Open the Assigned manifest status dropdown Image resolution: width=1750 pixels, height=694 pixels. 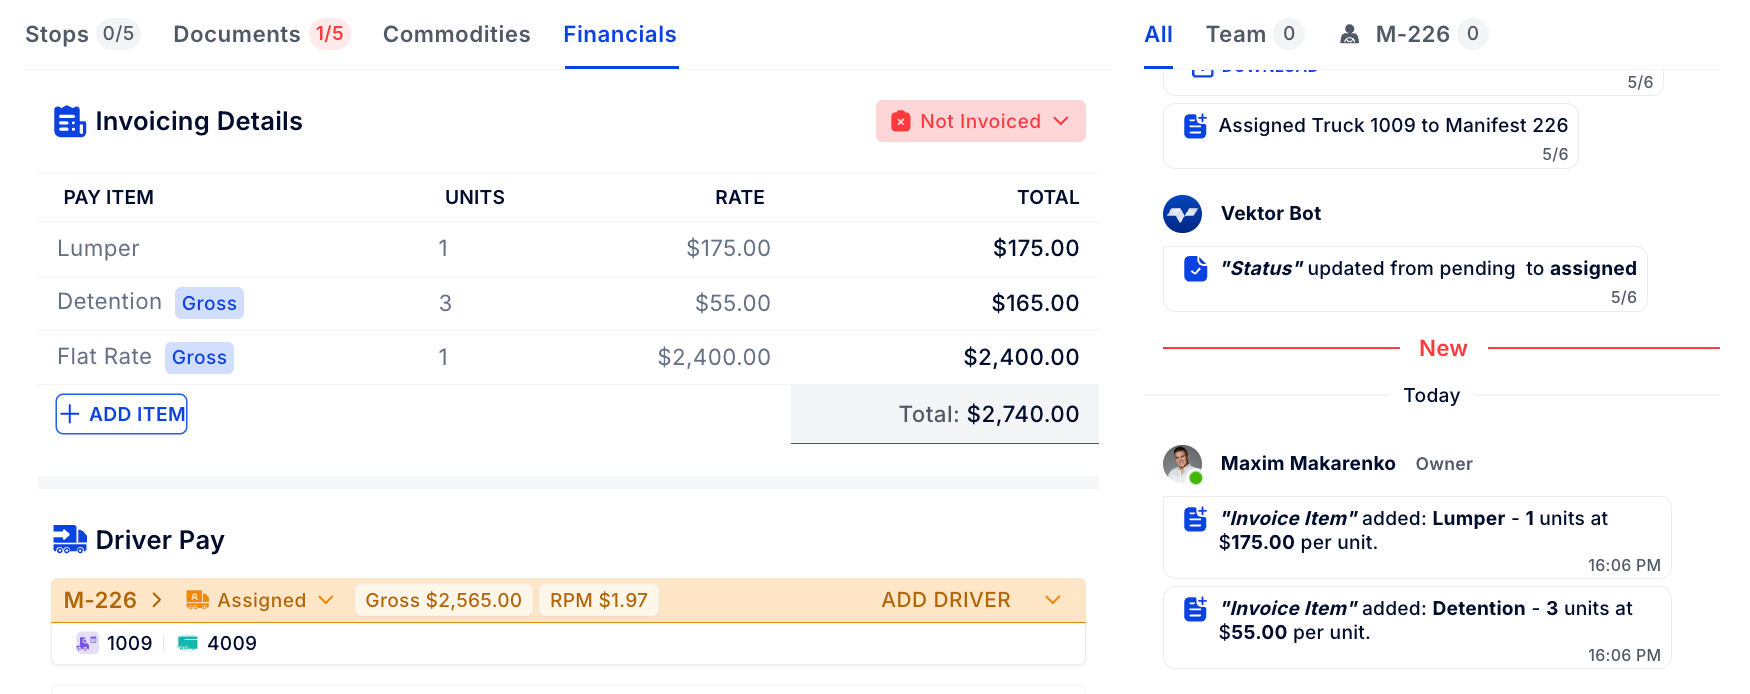[326, 600]
